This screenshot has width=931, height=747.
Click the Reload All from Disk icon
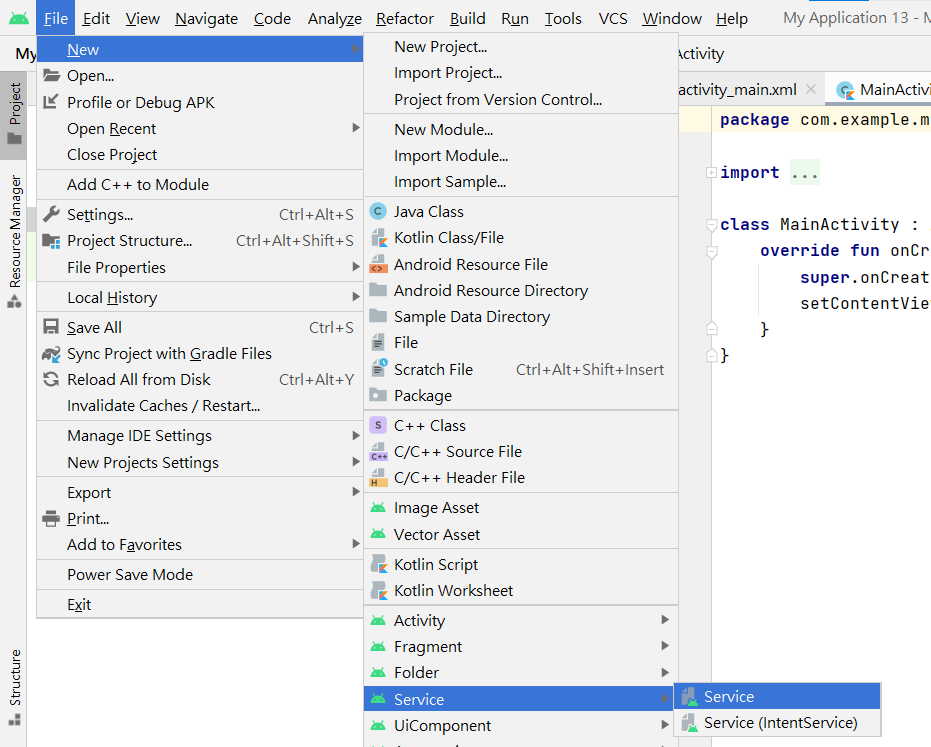click(x=52, y=379)
